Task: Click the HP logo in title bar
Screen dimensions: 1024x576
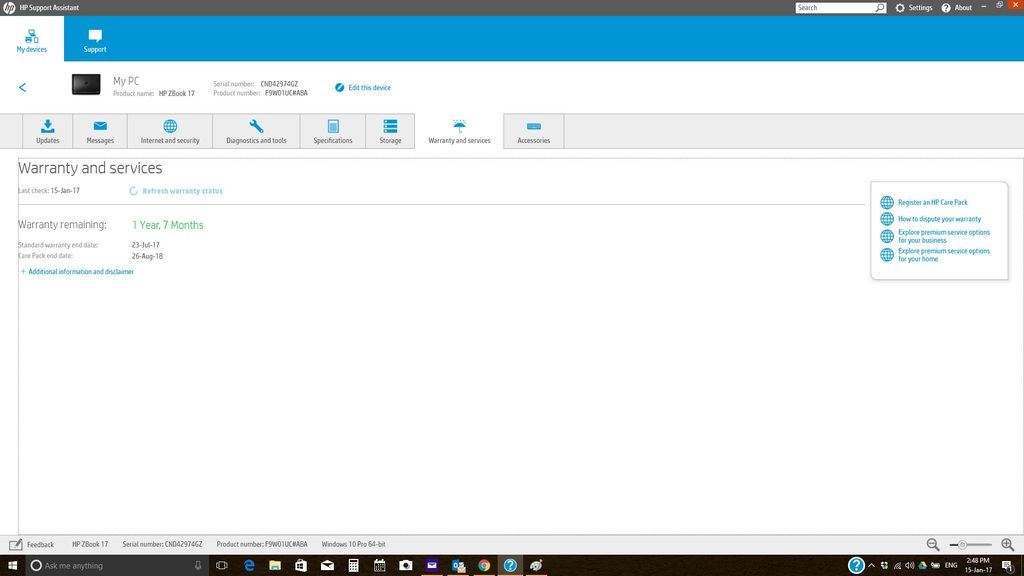Action: pos(8,8)
